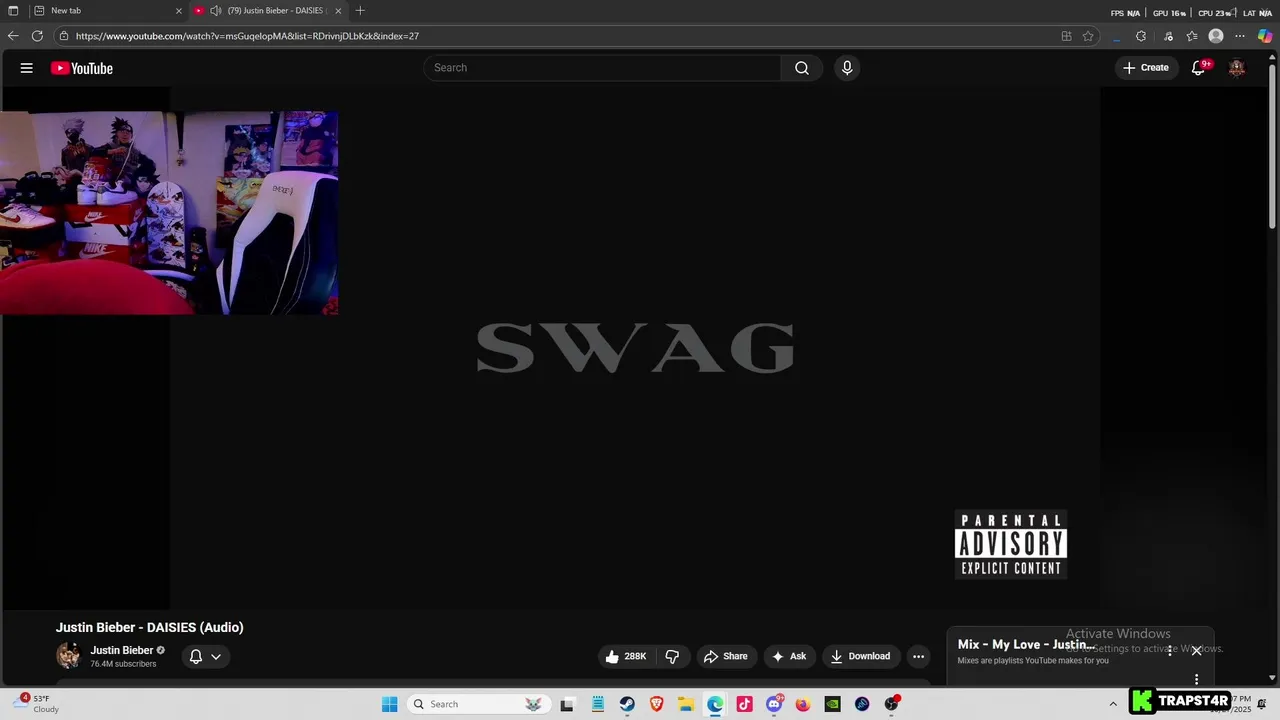Close the Mix playlist panel
This screenshot has width=1280, height=720.
coord(1196,651)
